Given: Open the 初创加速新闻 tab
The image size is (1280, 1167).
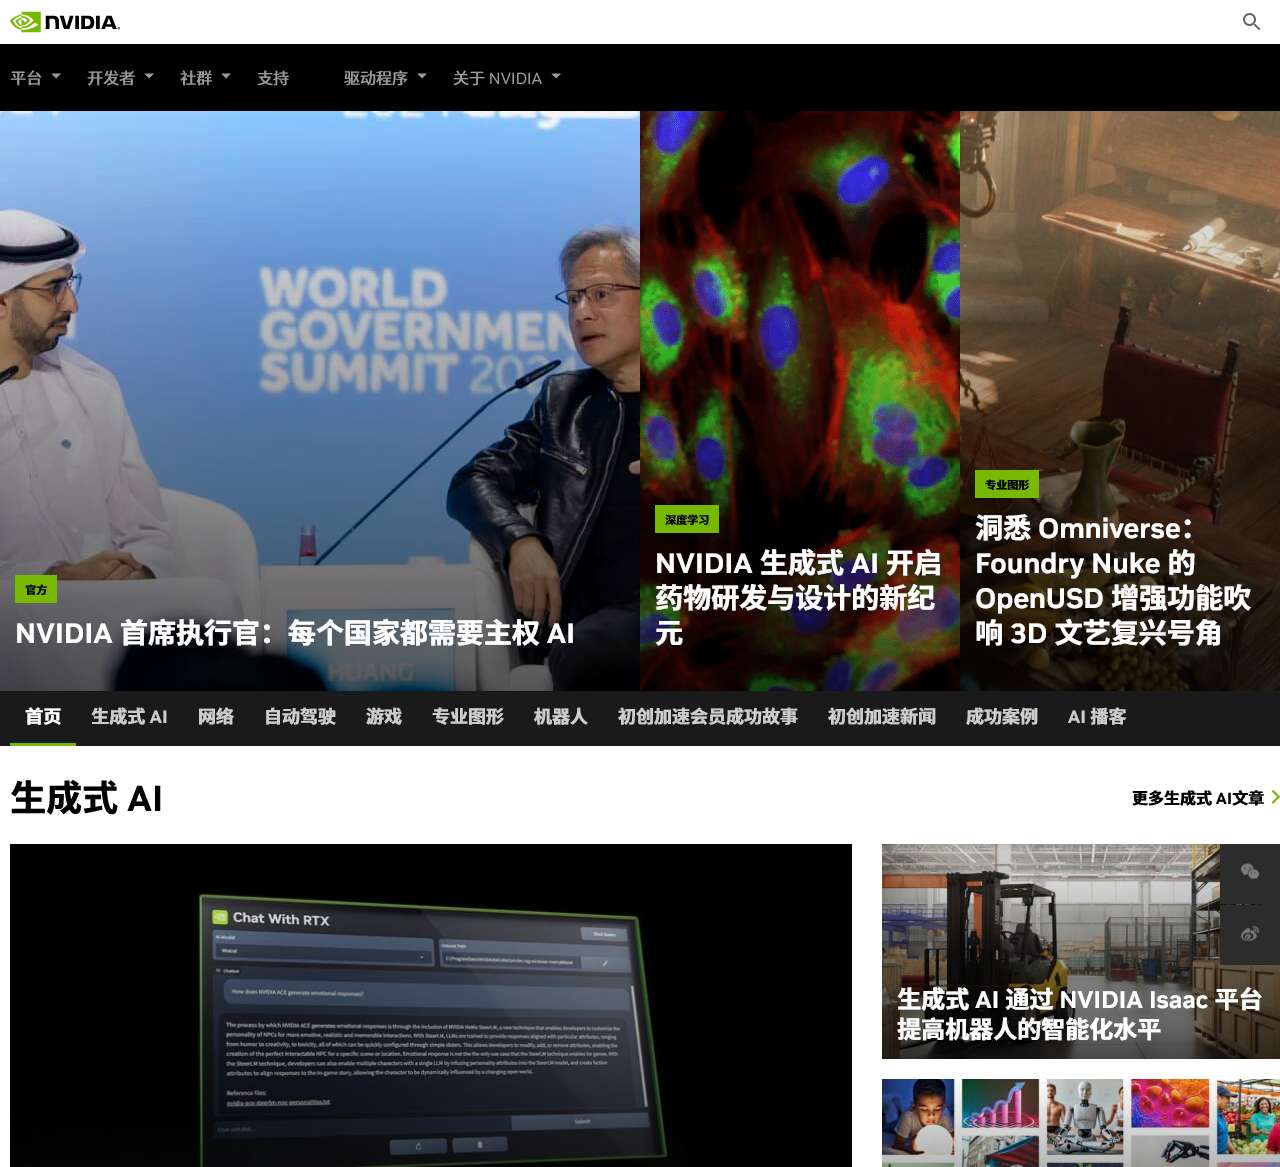Looking at the screenshot, I should click(x=882, y=717).
